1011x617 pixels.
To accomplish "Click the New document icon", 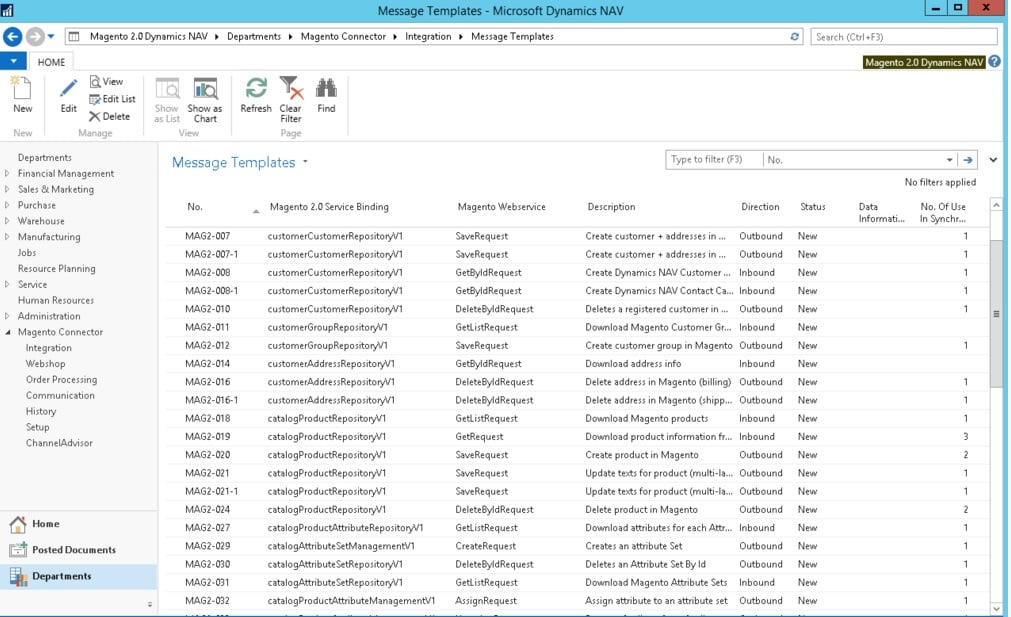I will pyautogui.click(x=22, y=88).
